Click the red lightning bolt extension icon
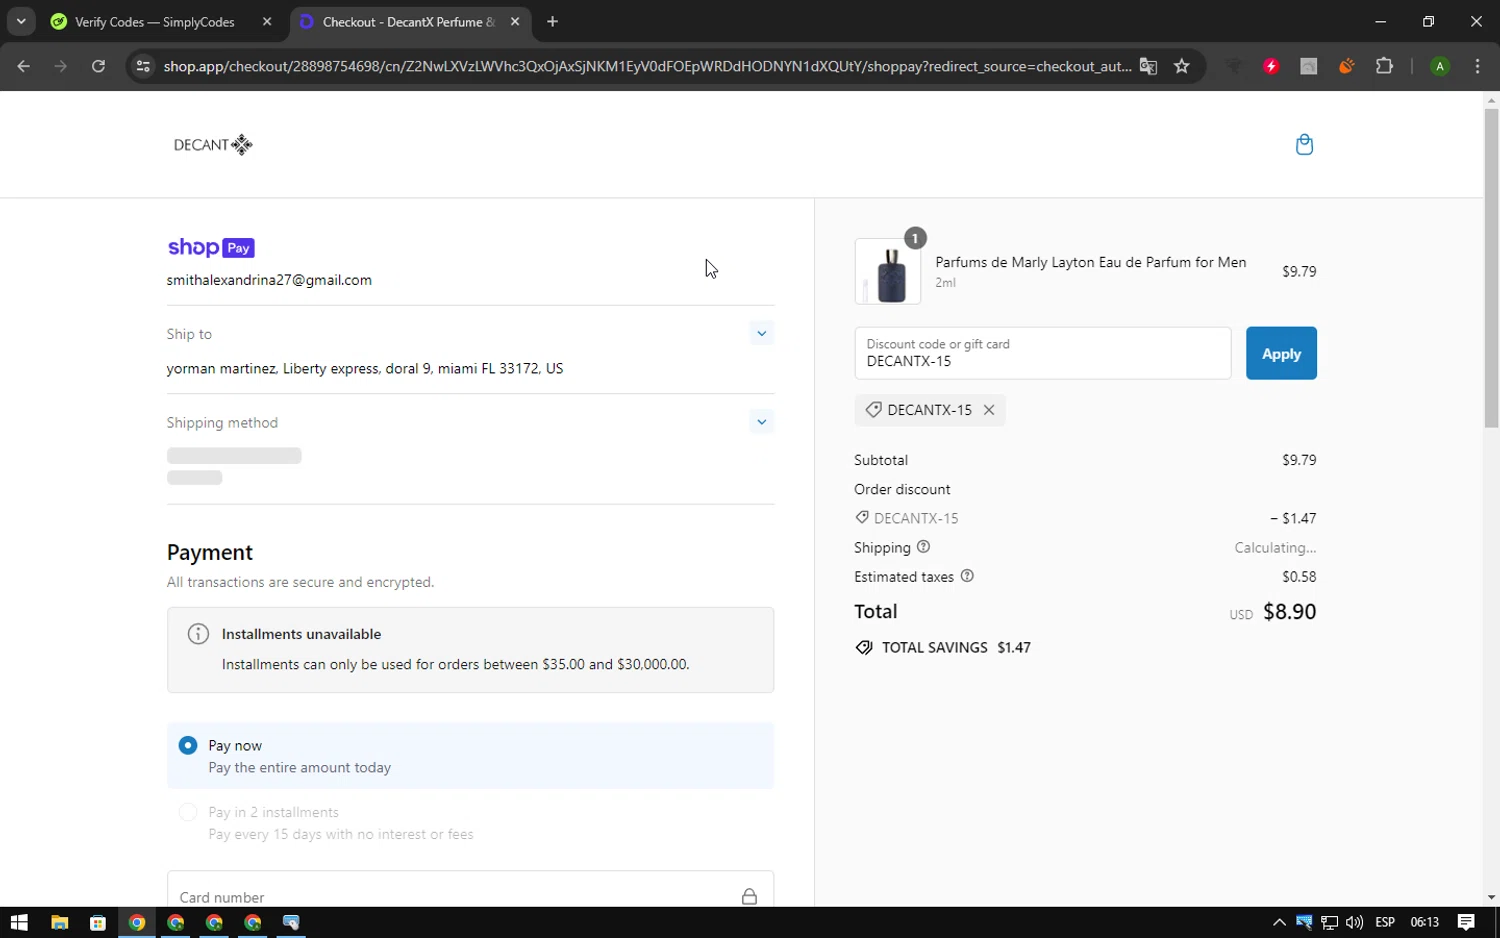The image size is (1500, 938). pyautogui.click(x=1271, y=66)
